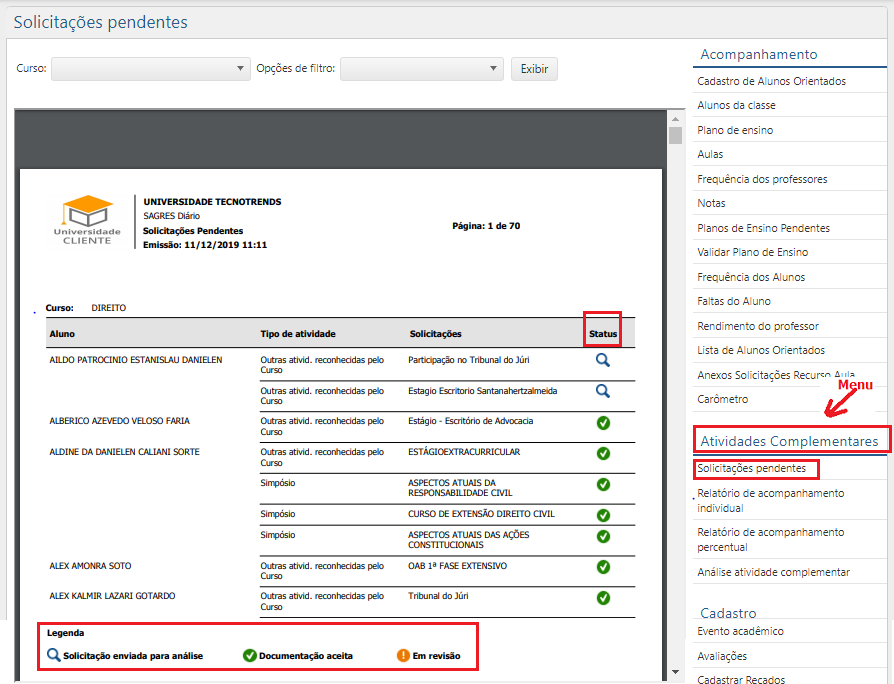Click report scrollbar down arrow
Image resolution: width=894 pixels, height=684 pixels.
(676, 671)
